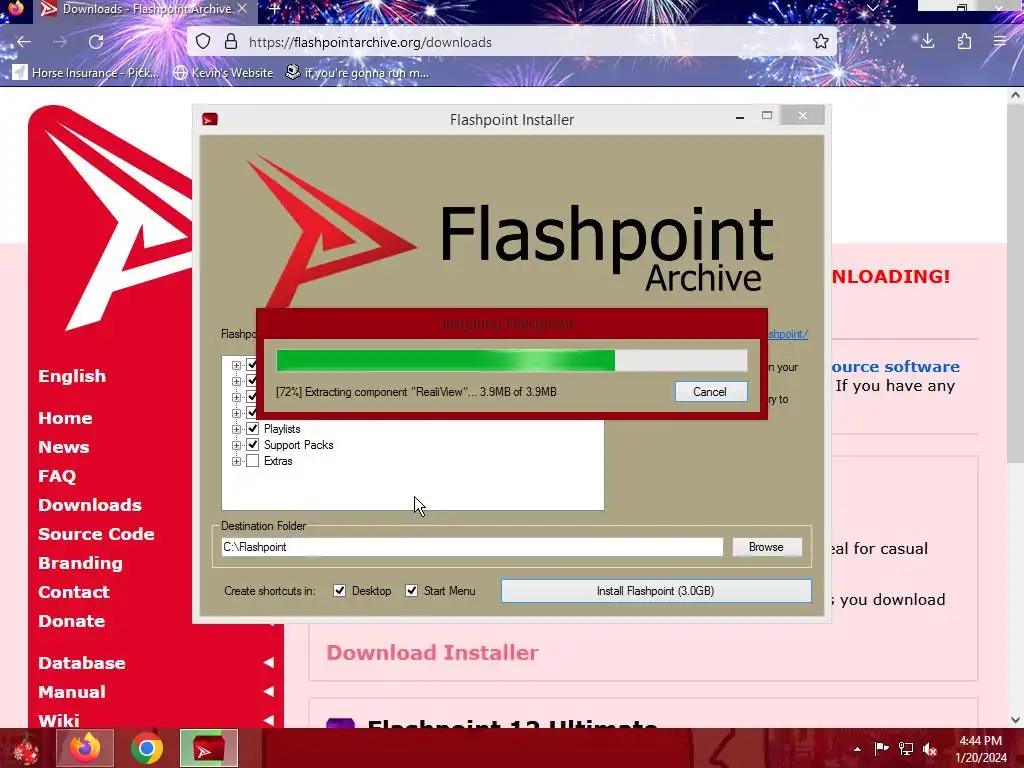Expand the Manual sidebar submenu arrow
Screen dimensions: 1024x768
click(268, 692)
